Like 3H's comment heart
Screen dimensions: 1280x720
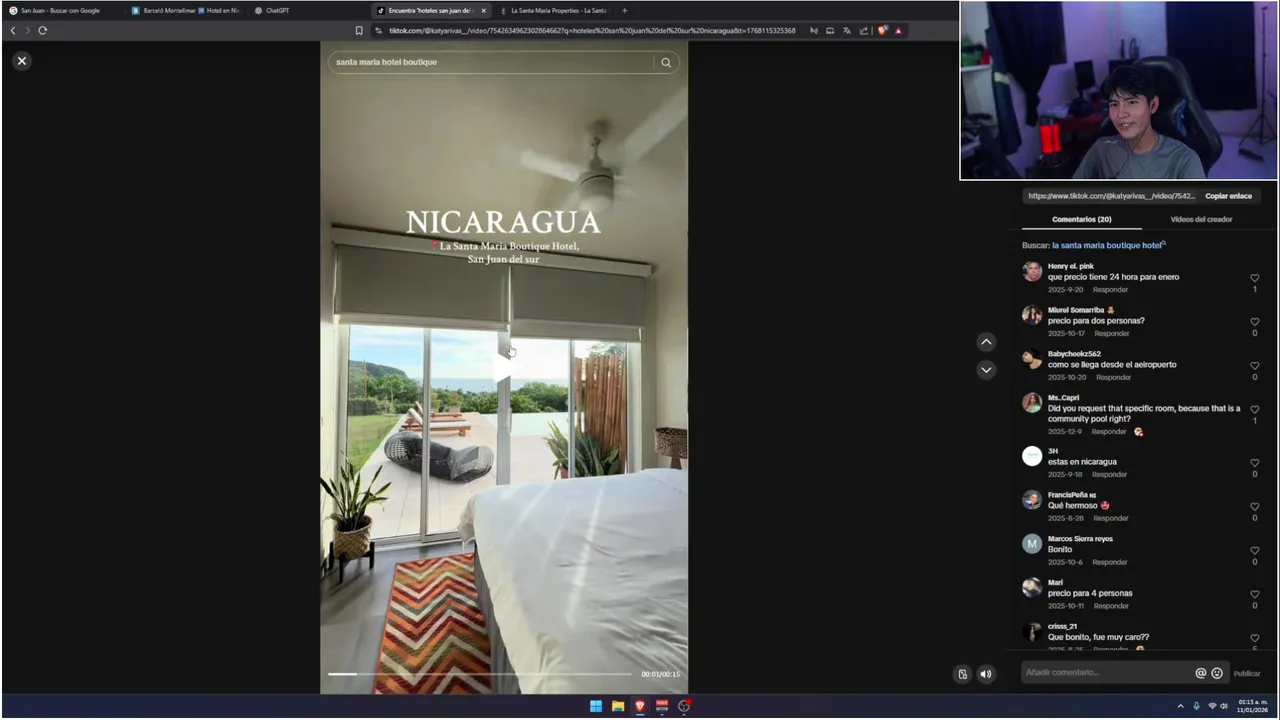[x=1255, y=463]
